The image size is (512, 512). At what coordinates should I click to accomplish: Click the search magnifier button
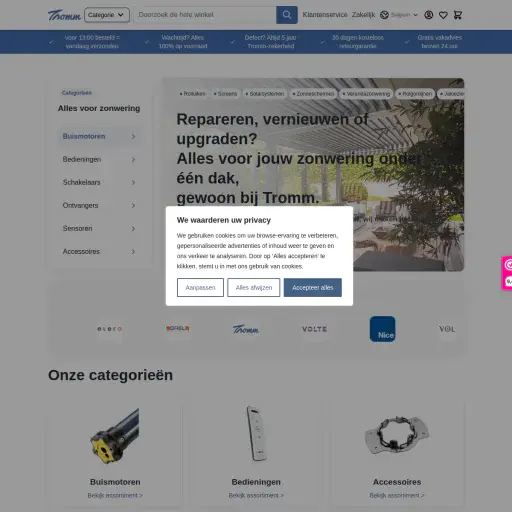click(287, 15)
